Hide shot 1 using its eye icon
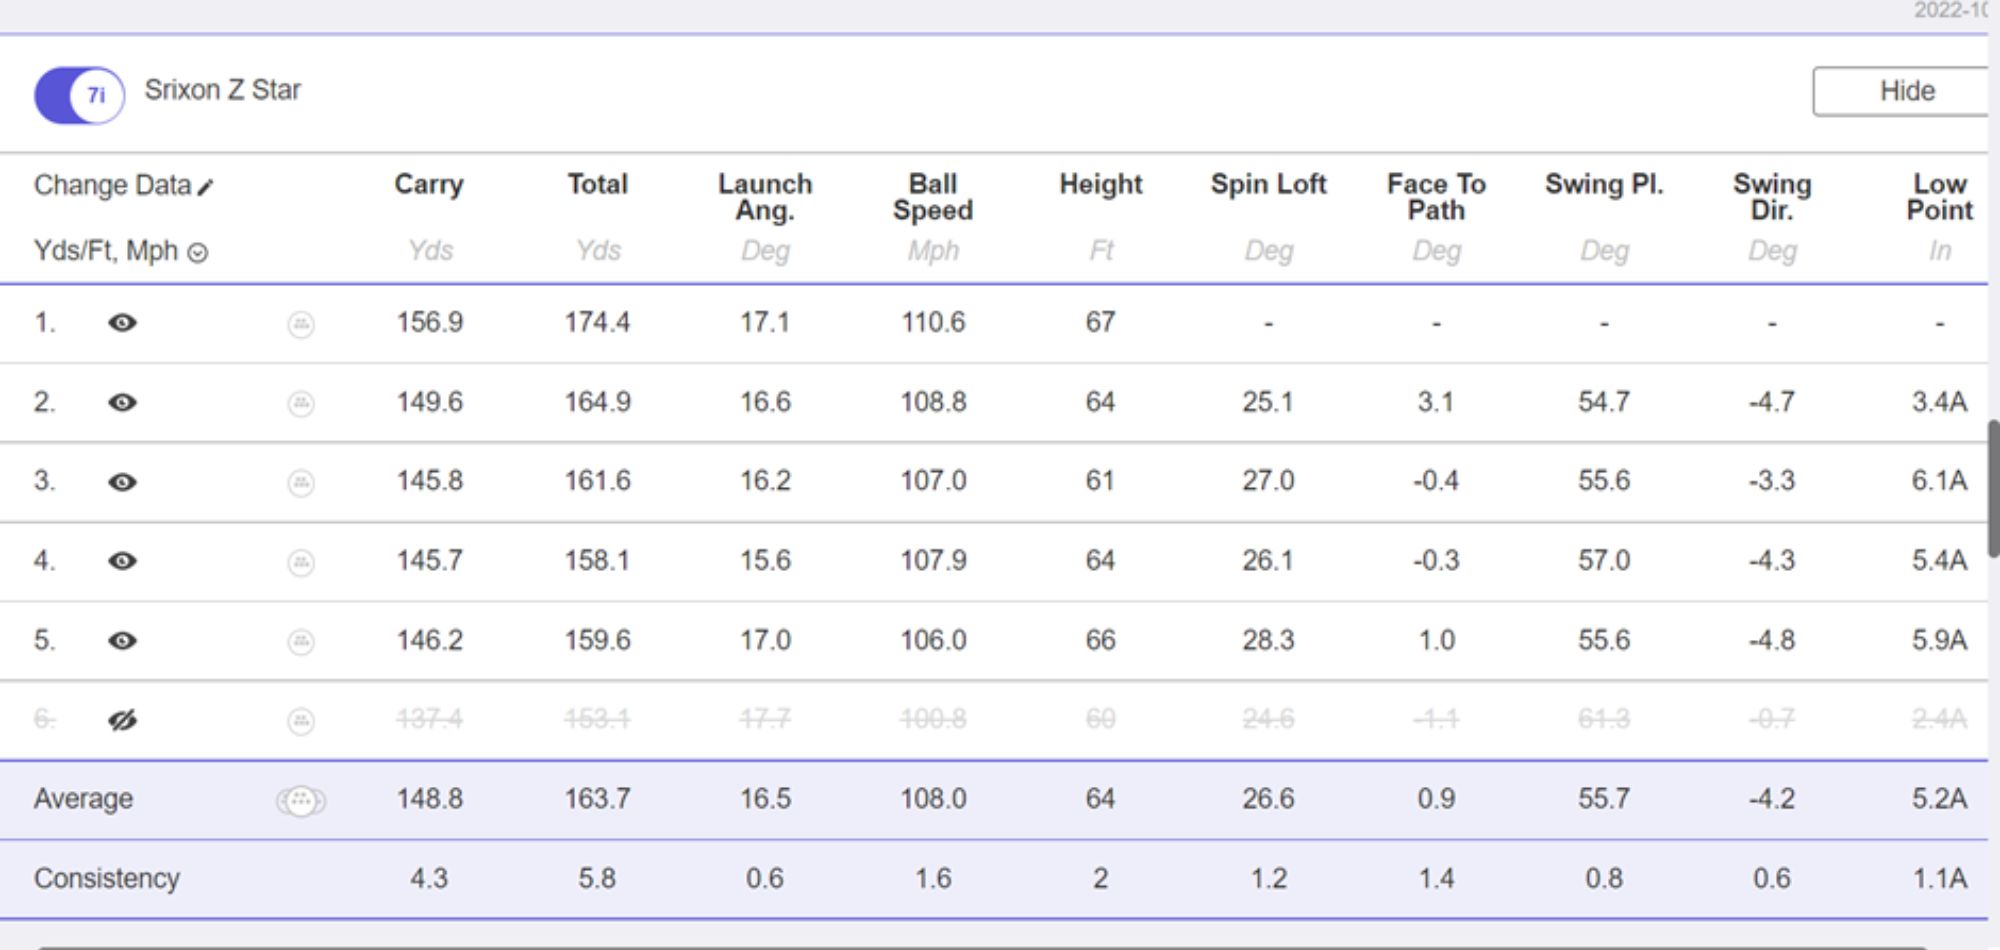 [x=122, y=323]
